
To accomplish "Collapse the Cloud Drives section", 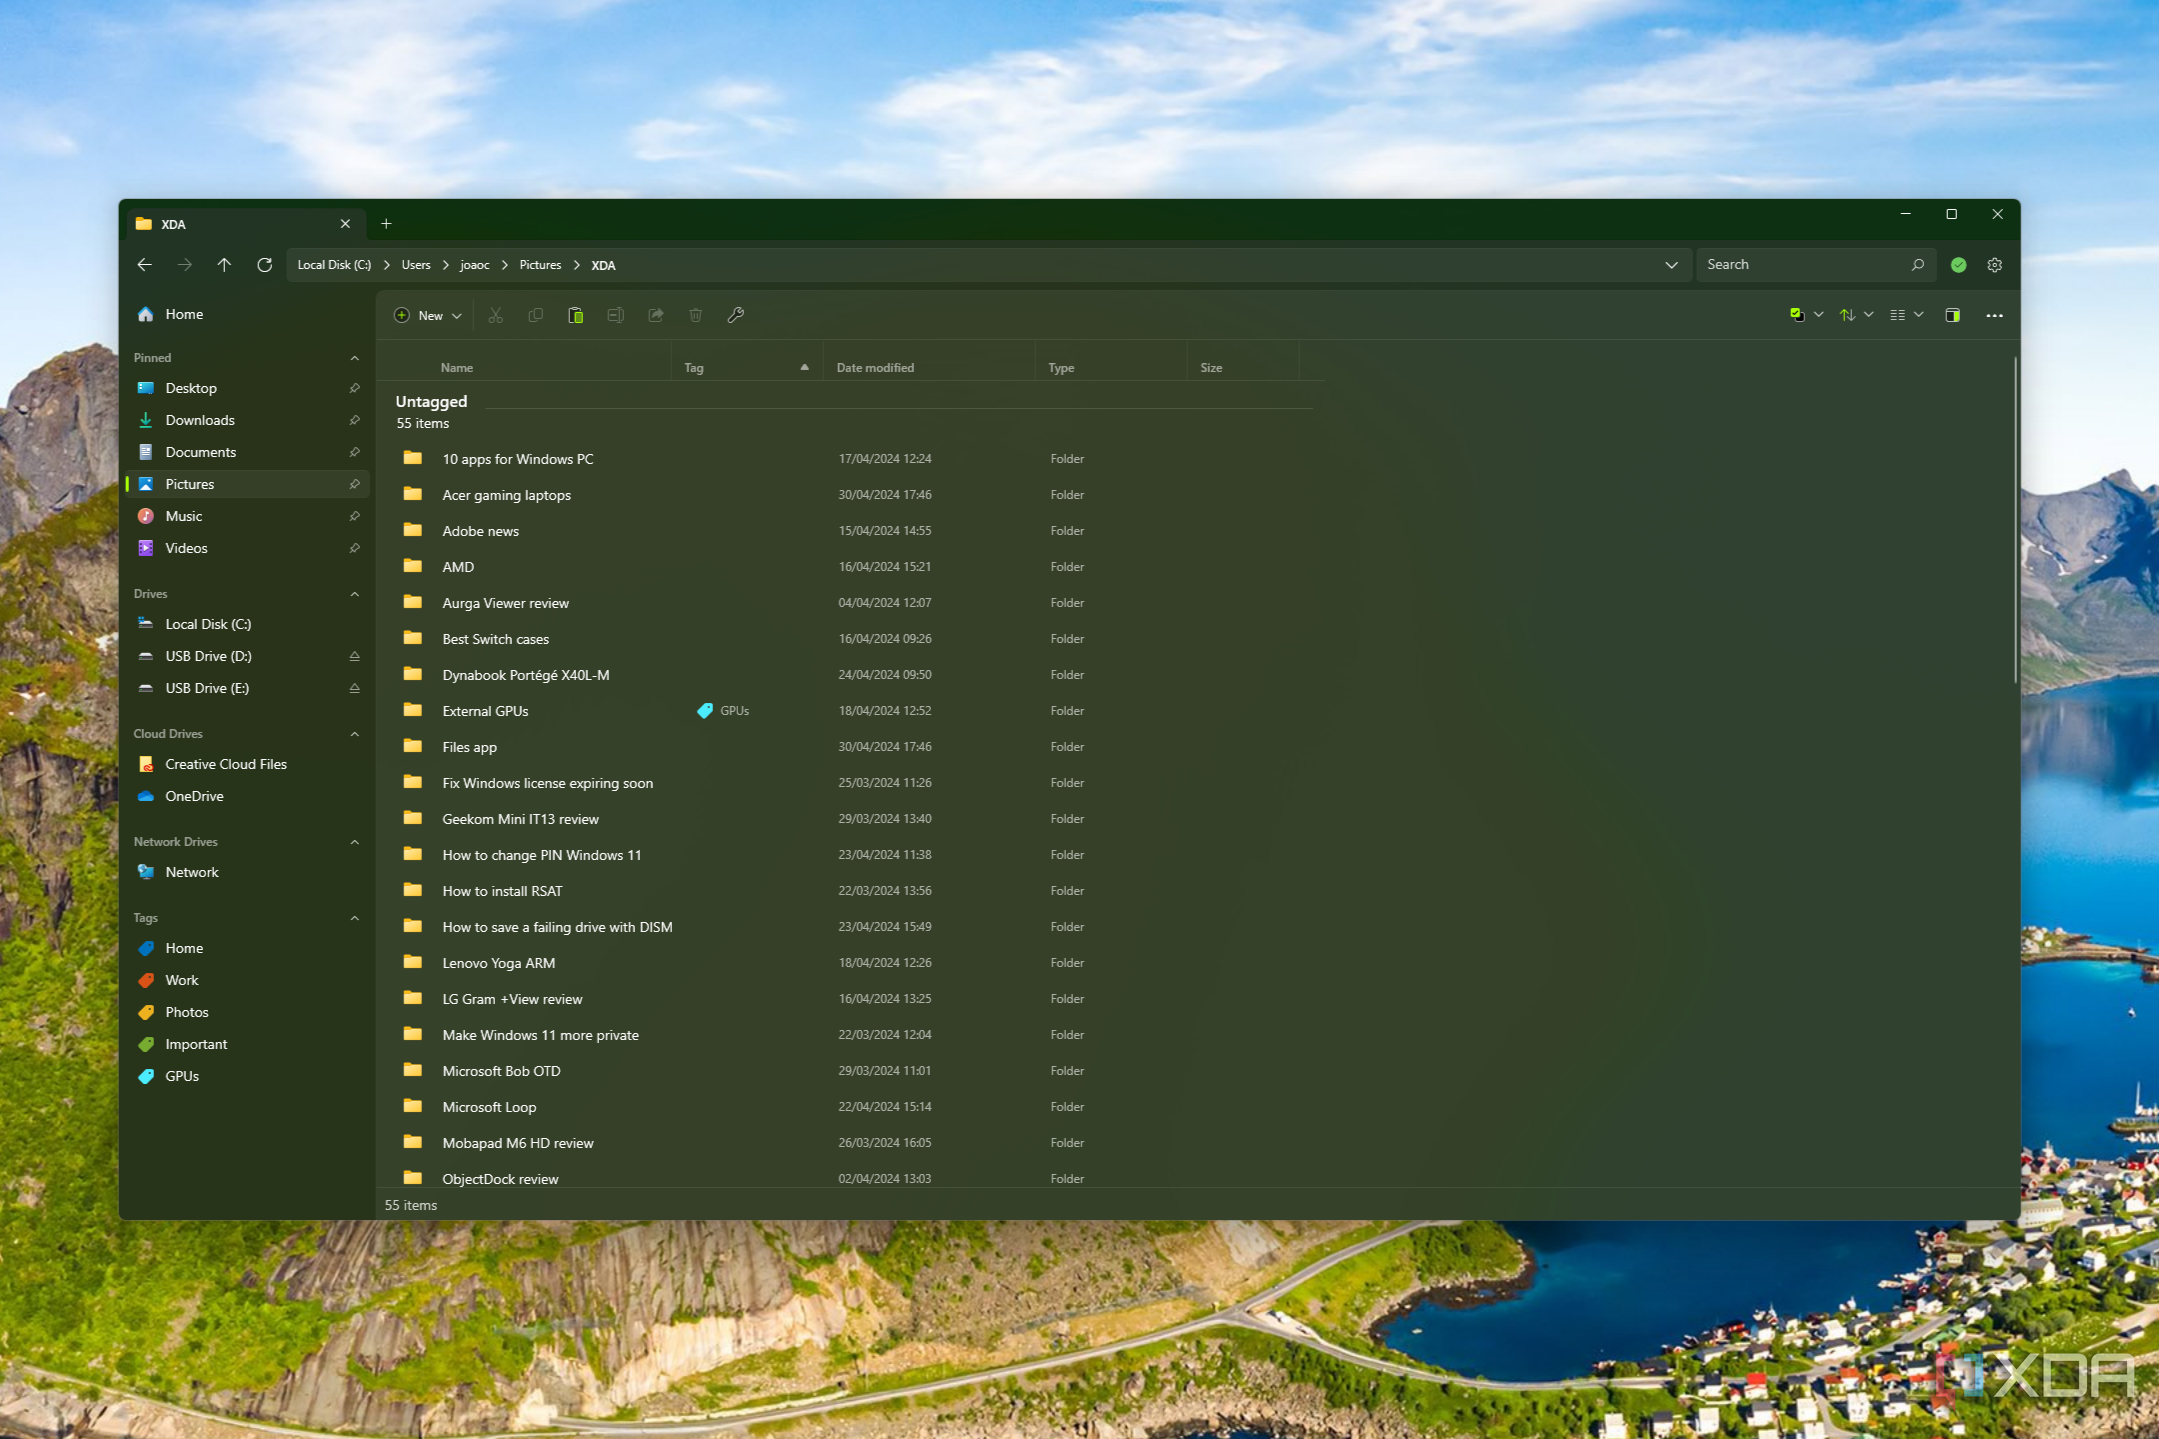I will (354, 734).
